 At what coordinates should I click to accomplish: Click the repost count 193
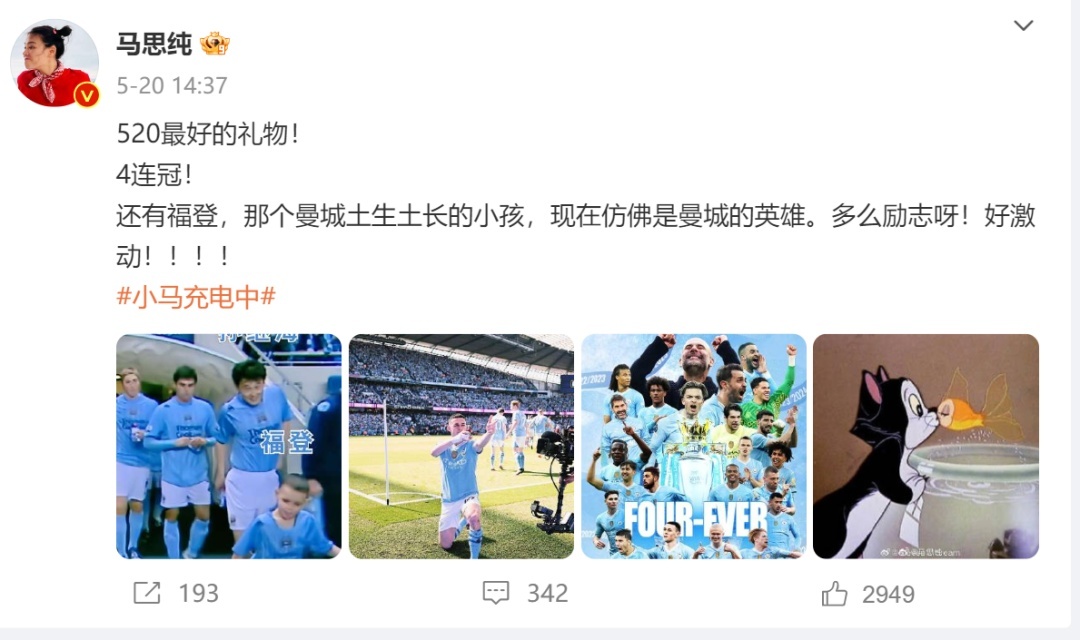point(198,593)
